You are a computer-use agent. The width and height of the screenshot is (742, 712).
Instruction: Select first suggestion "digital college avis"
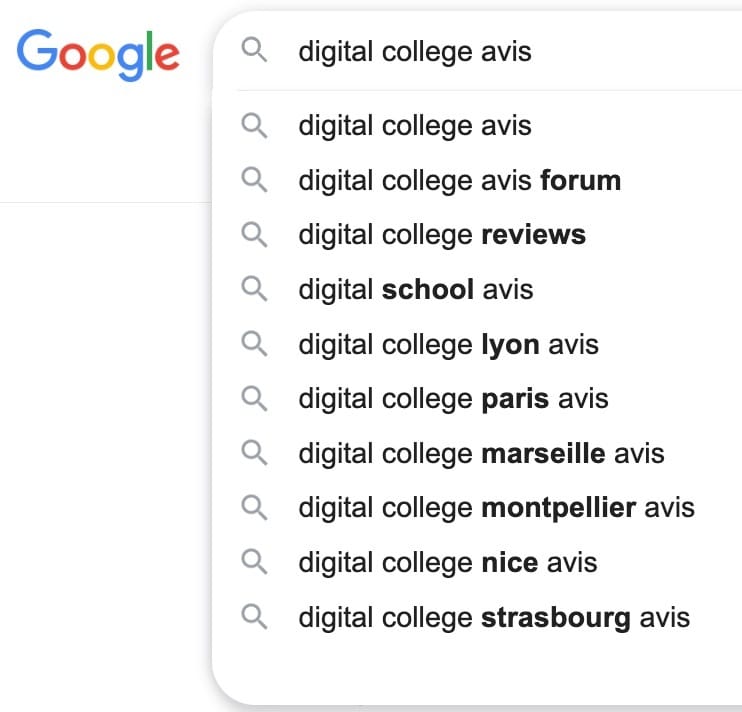point(415,126)
